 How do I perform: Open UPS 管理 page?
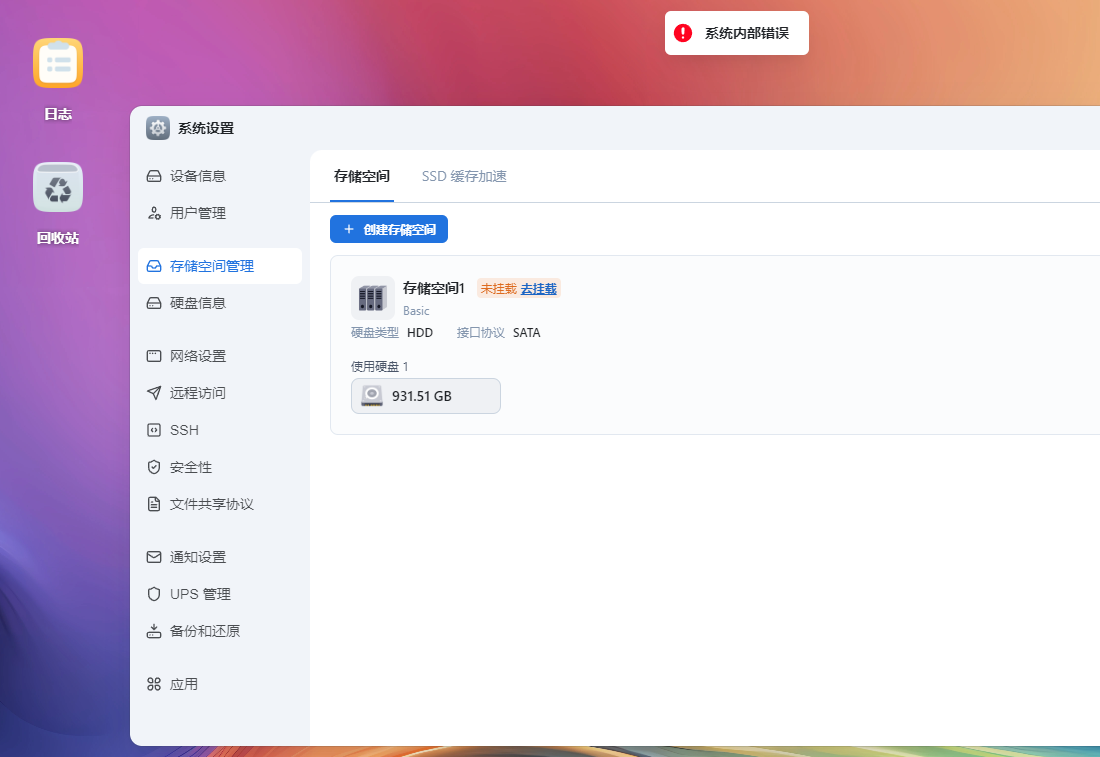click(x=200, y=594)
